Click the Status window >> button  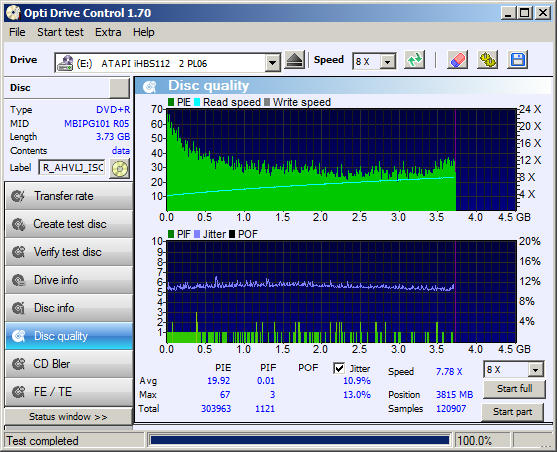click(68, 416)
